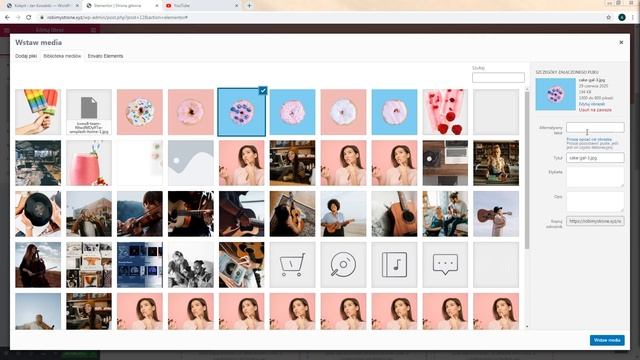Screen dimensions: 640x360
Task: Select the strawberry ice pops image
Action: click(x=445, y=112)
